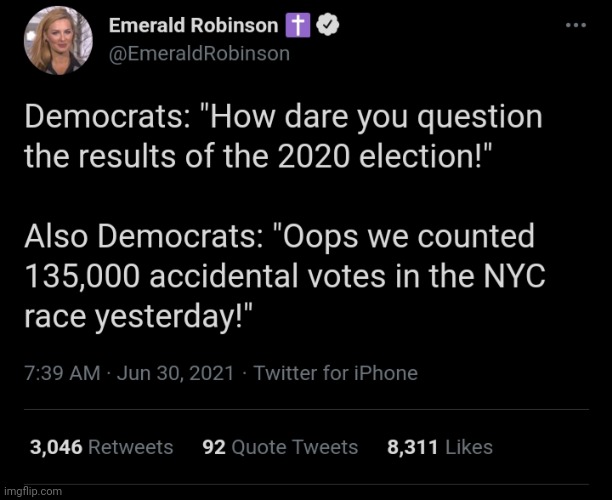This screenshot has height=500, width=612.
Task: Show the 8,311 Likes list
Action: [x=439, y=447]
